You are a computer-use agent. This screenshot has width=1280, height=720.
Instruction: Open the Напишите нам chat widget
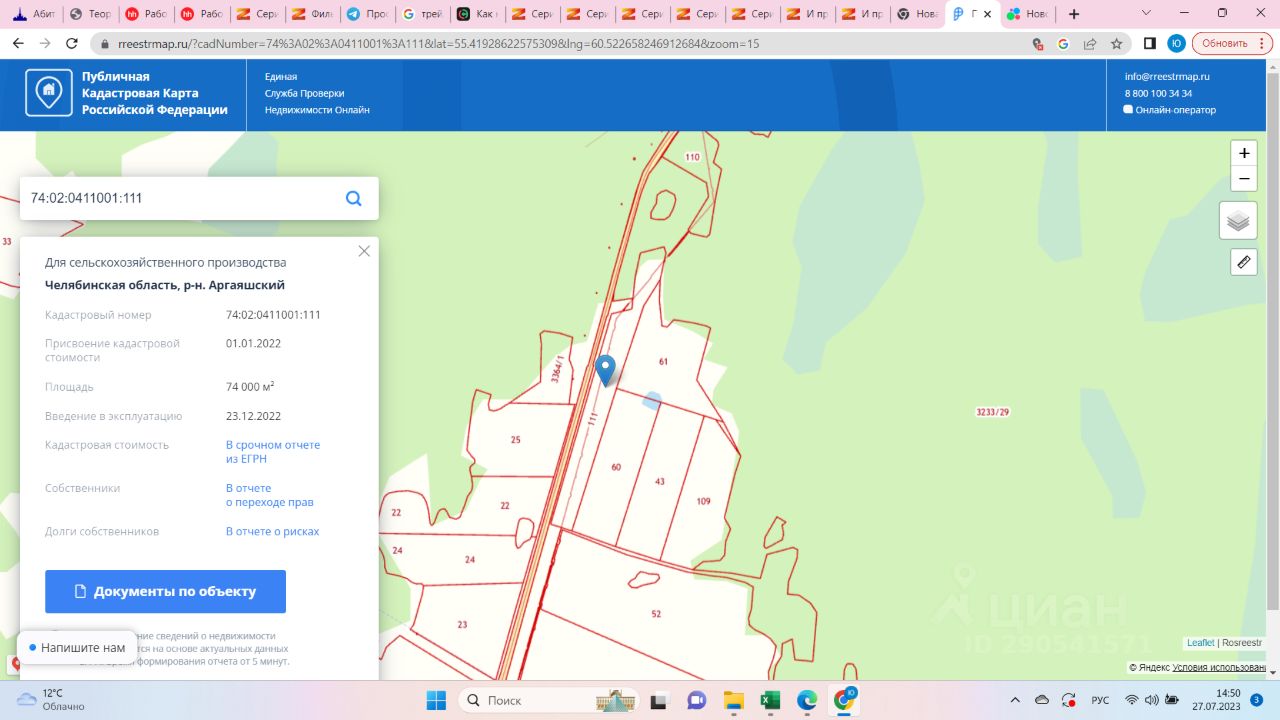click(77, 647)
